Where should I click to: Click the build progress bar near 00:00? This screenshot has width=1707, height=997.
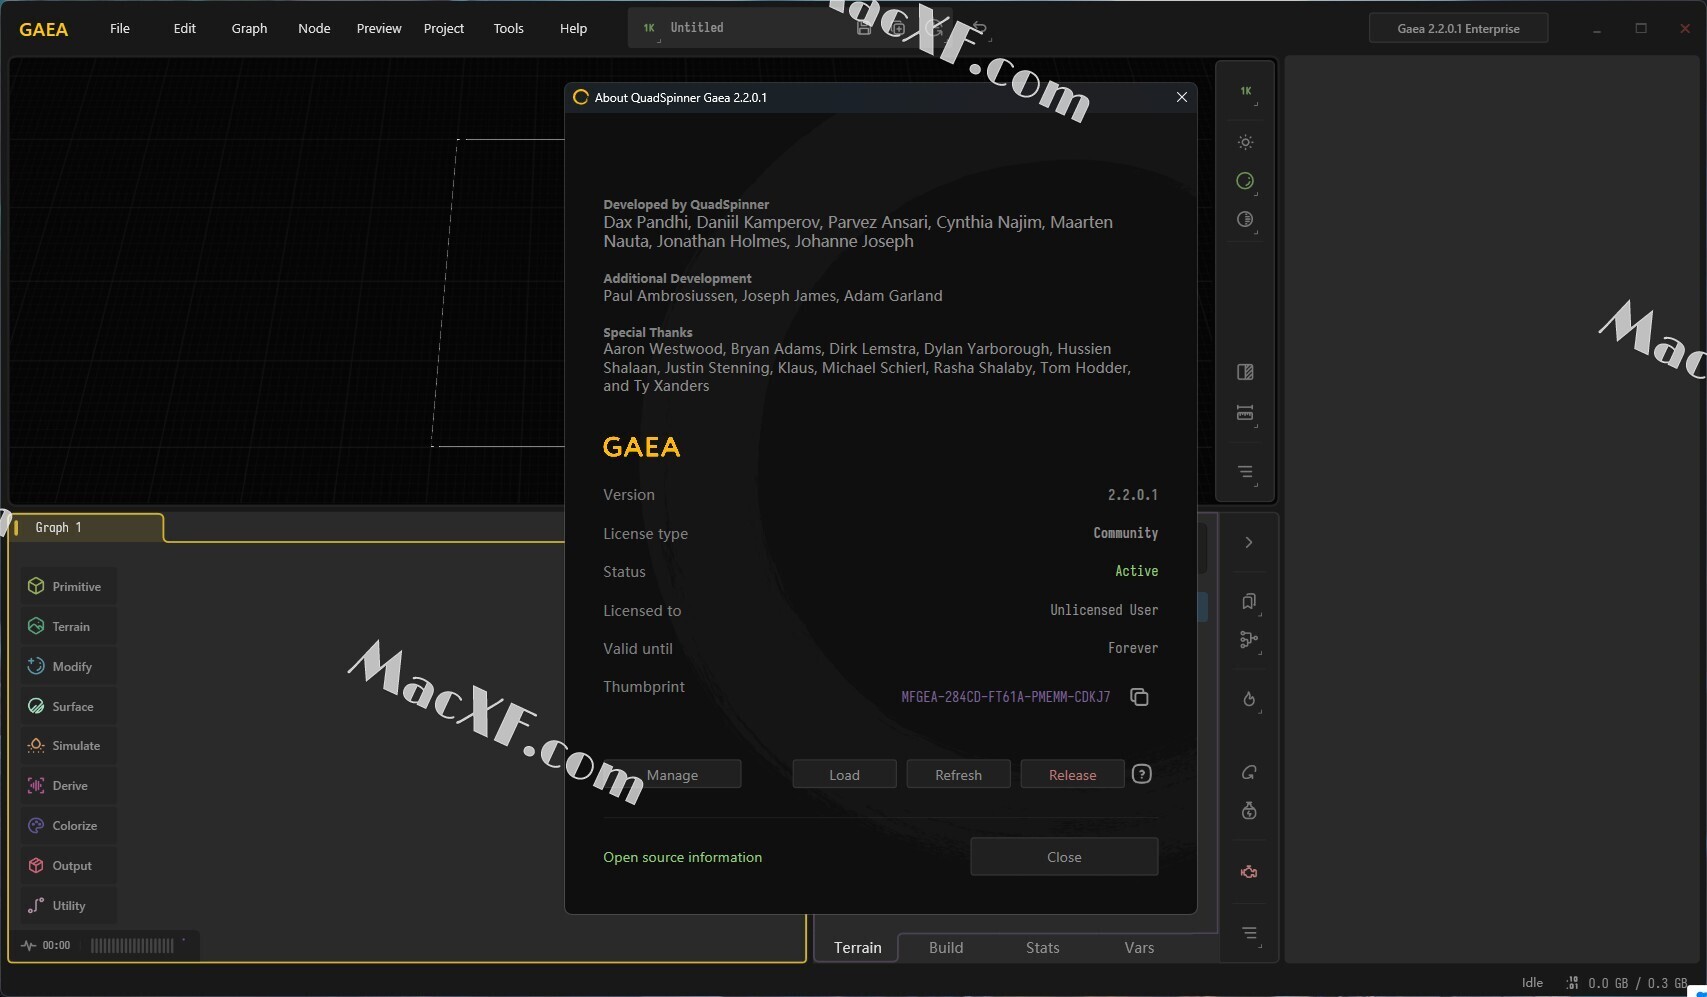tap(133, 945)
